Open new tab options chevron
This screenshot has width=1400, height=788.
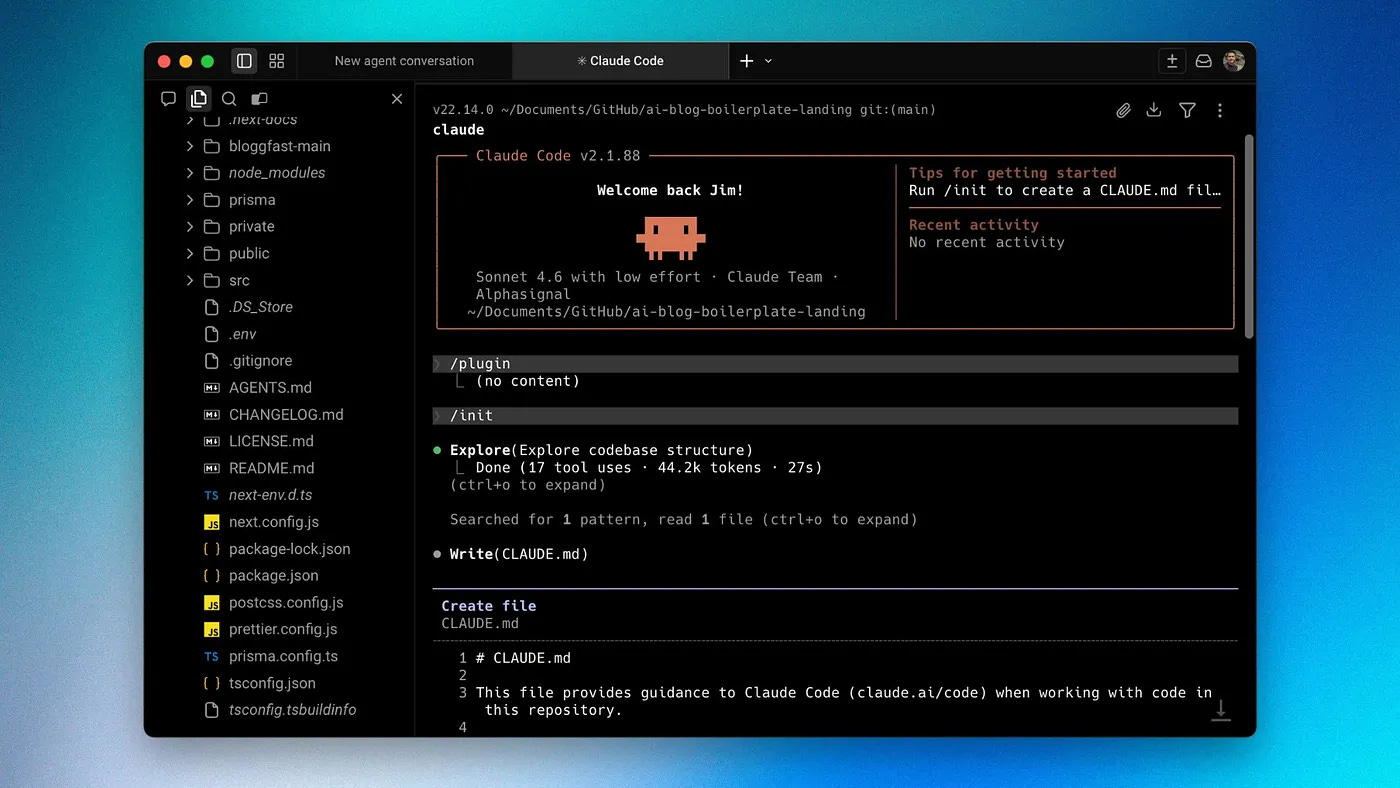(x=768, y=61)
